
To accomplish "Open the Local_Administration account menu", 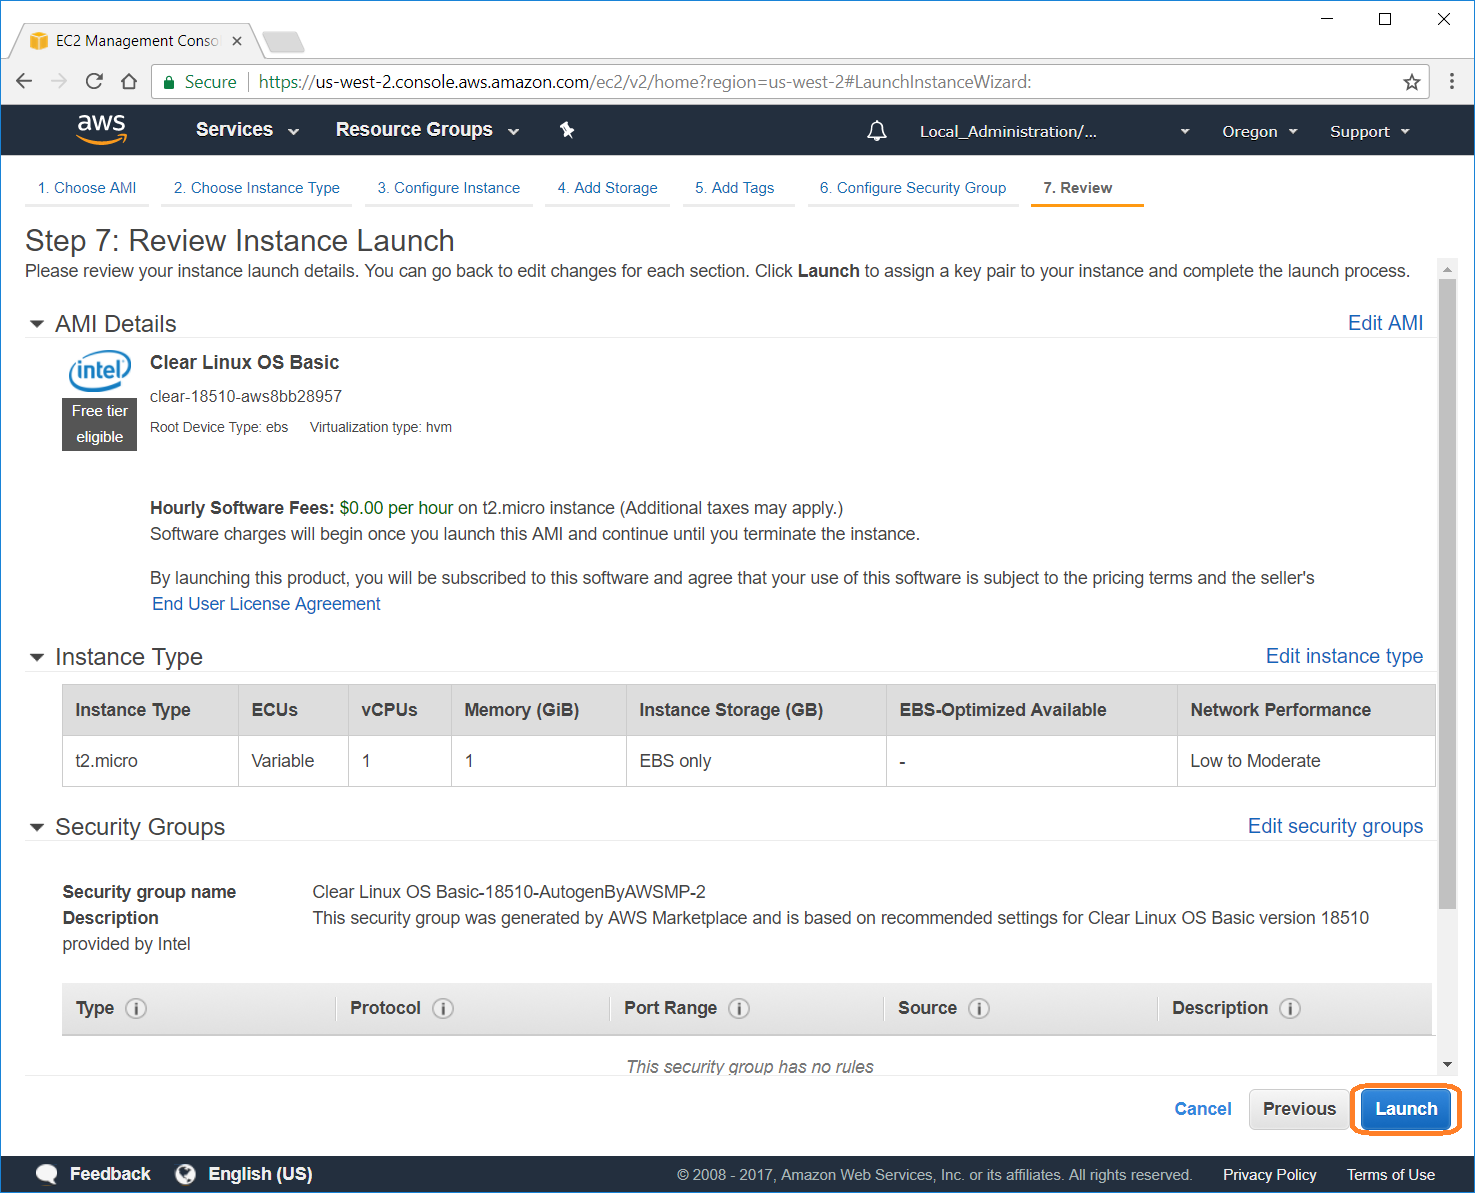I will coord(1054,131).
